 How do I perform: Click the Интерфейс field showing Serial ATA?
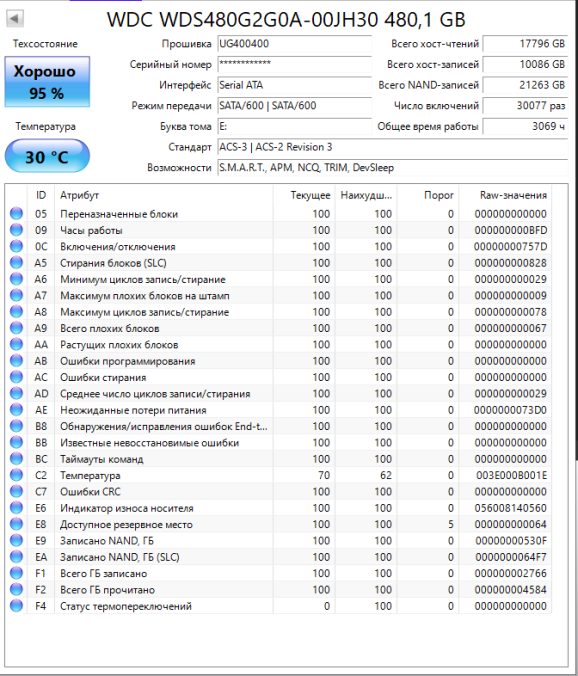point(294,85)
